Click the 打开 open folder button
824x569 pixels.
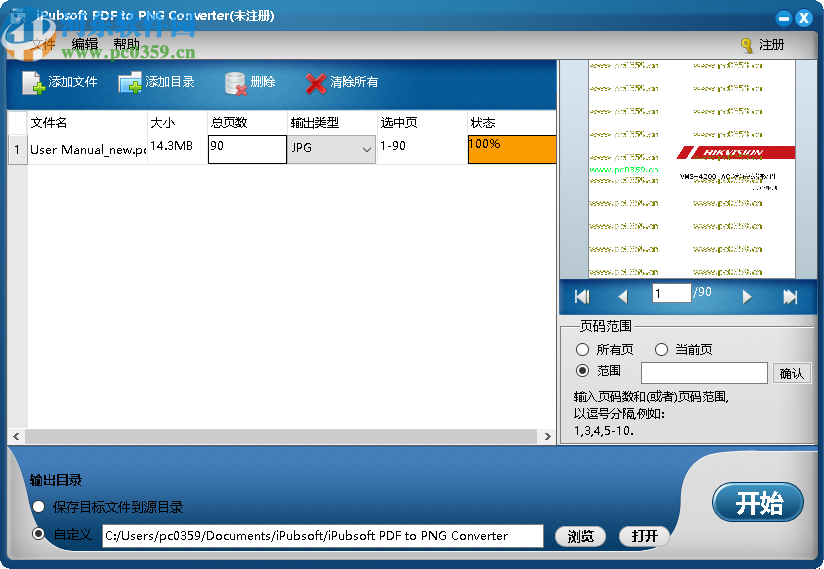[x=644, y=536]
